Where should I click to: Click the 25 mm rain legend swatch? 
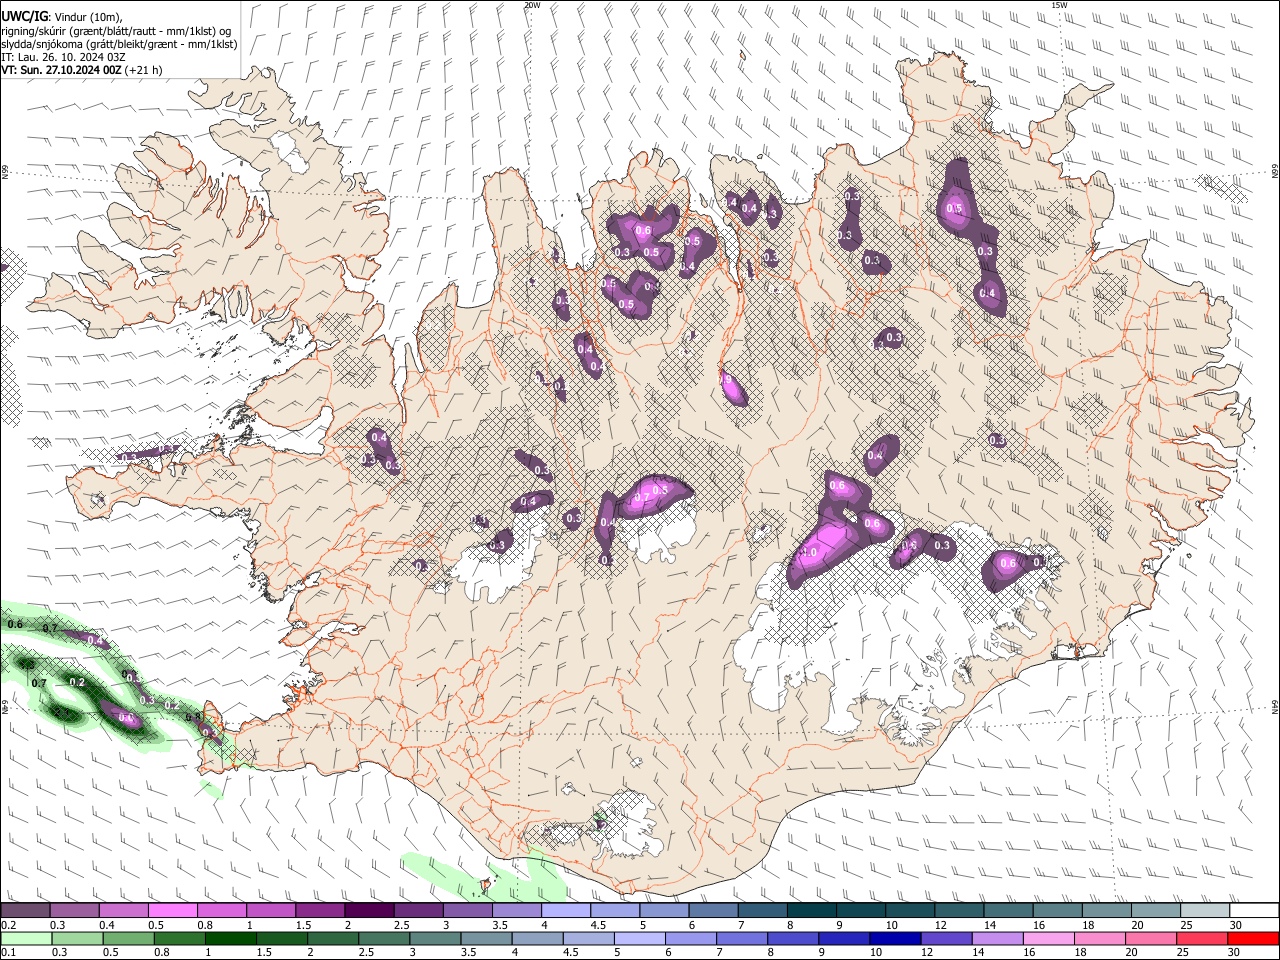pyautogui.click(x=1204, y=938)
